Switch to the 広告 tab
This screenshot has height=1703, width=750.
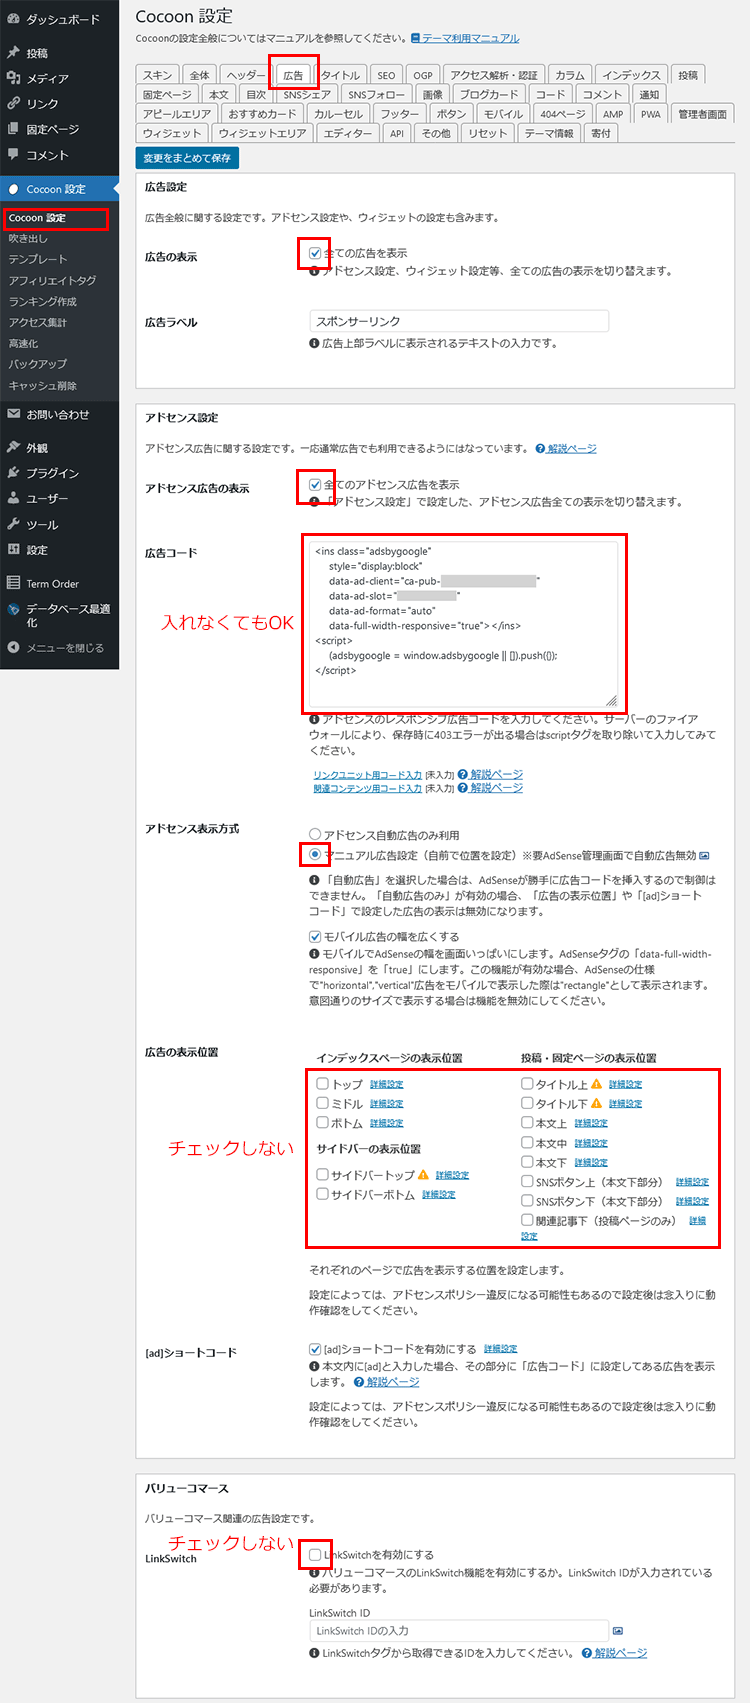click(293, 75)
